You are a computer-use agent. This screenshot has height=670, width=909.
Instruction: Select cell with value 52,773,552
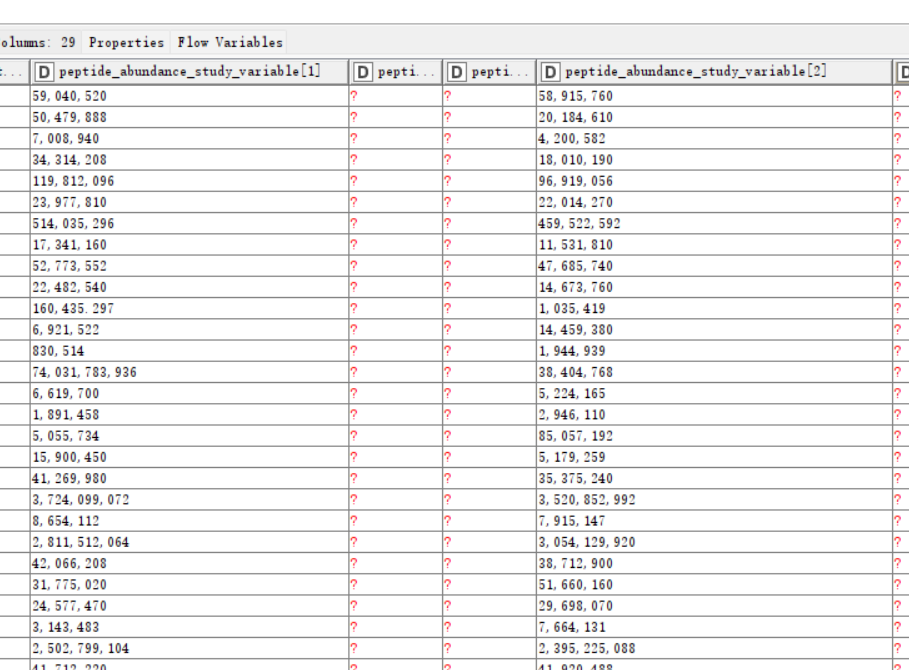click(190, 266)
